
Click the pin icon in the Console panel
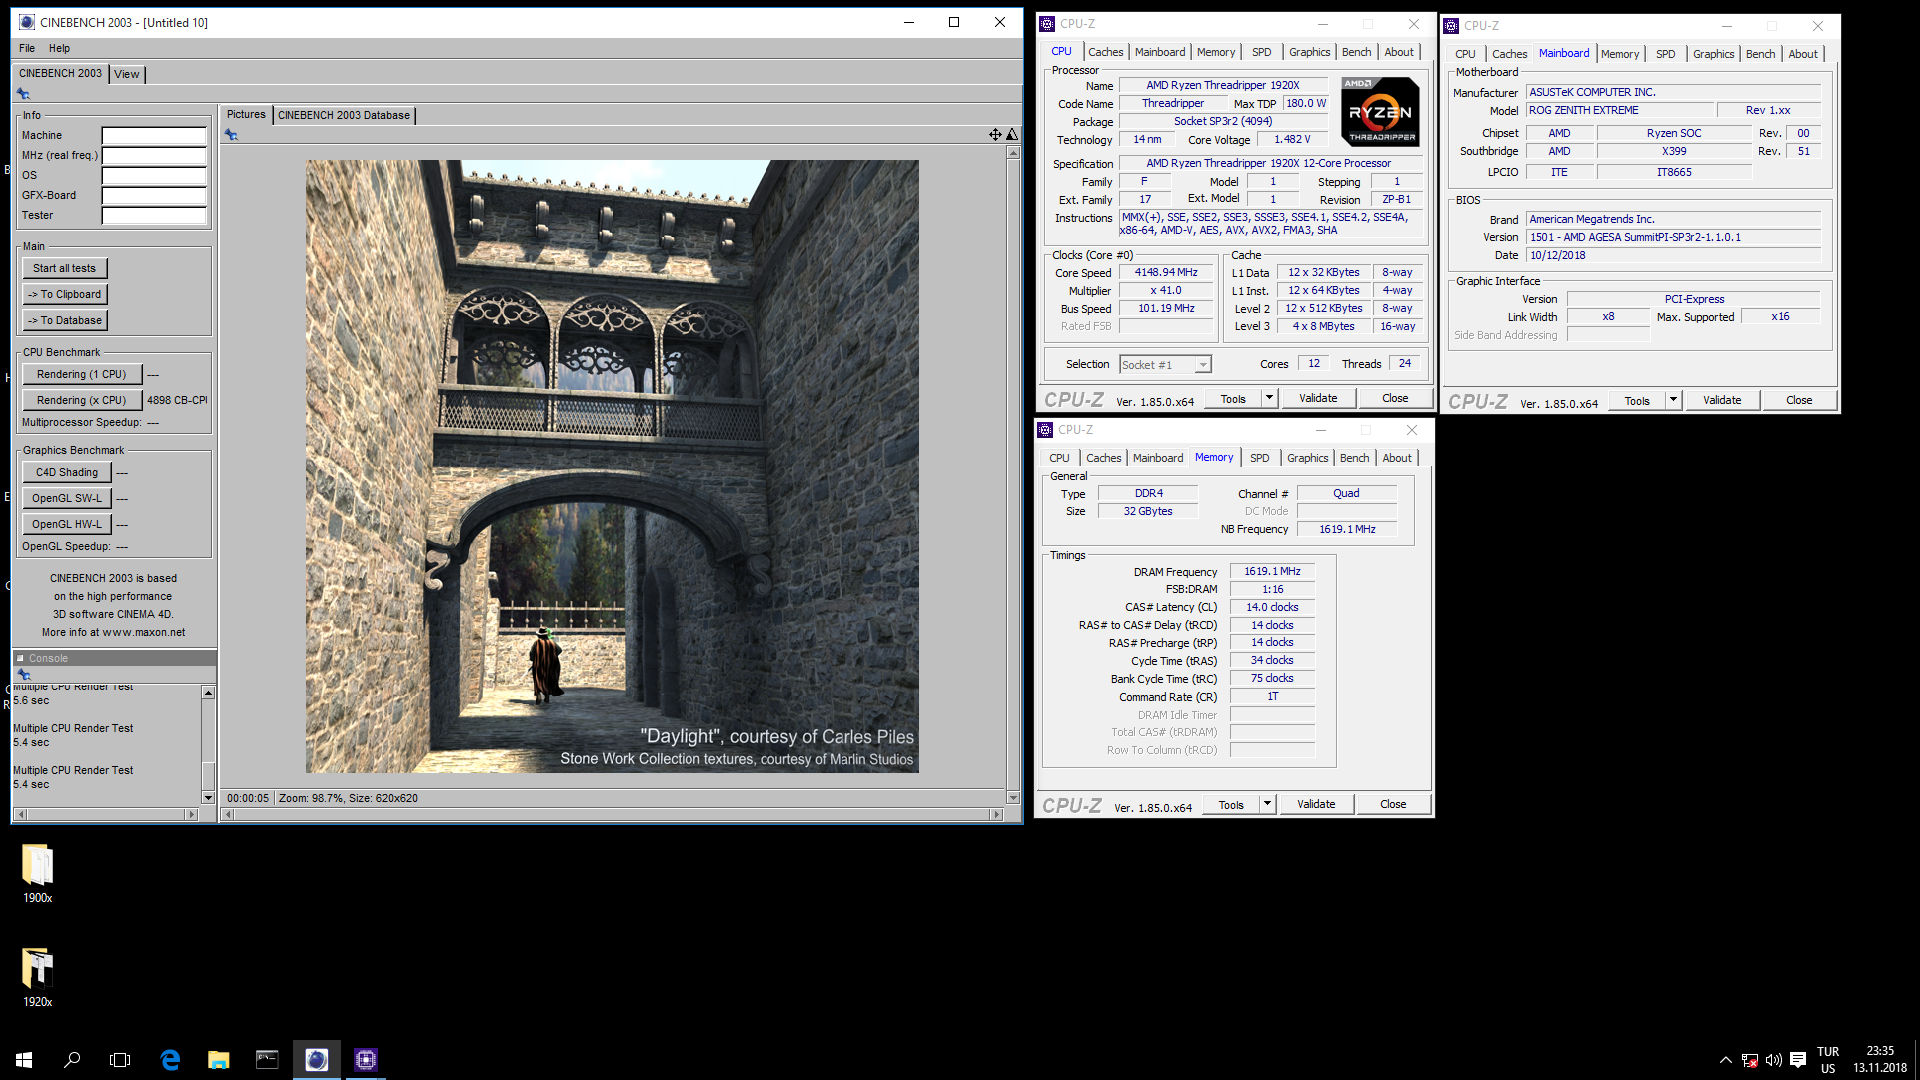click(x=24, y=675)
